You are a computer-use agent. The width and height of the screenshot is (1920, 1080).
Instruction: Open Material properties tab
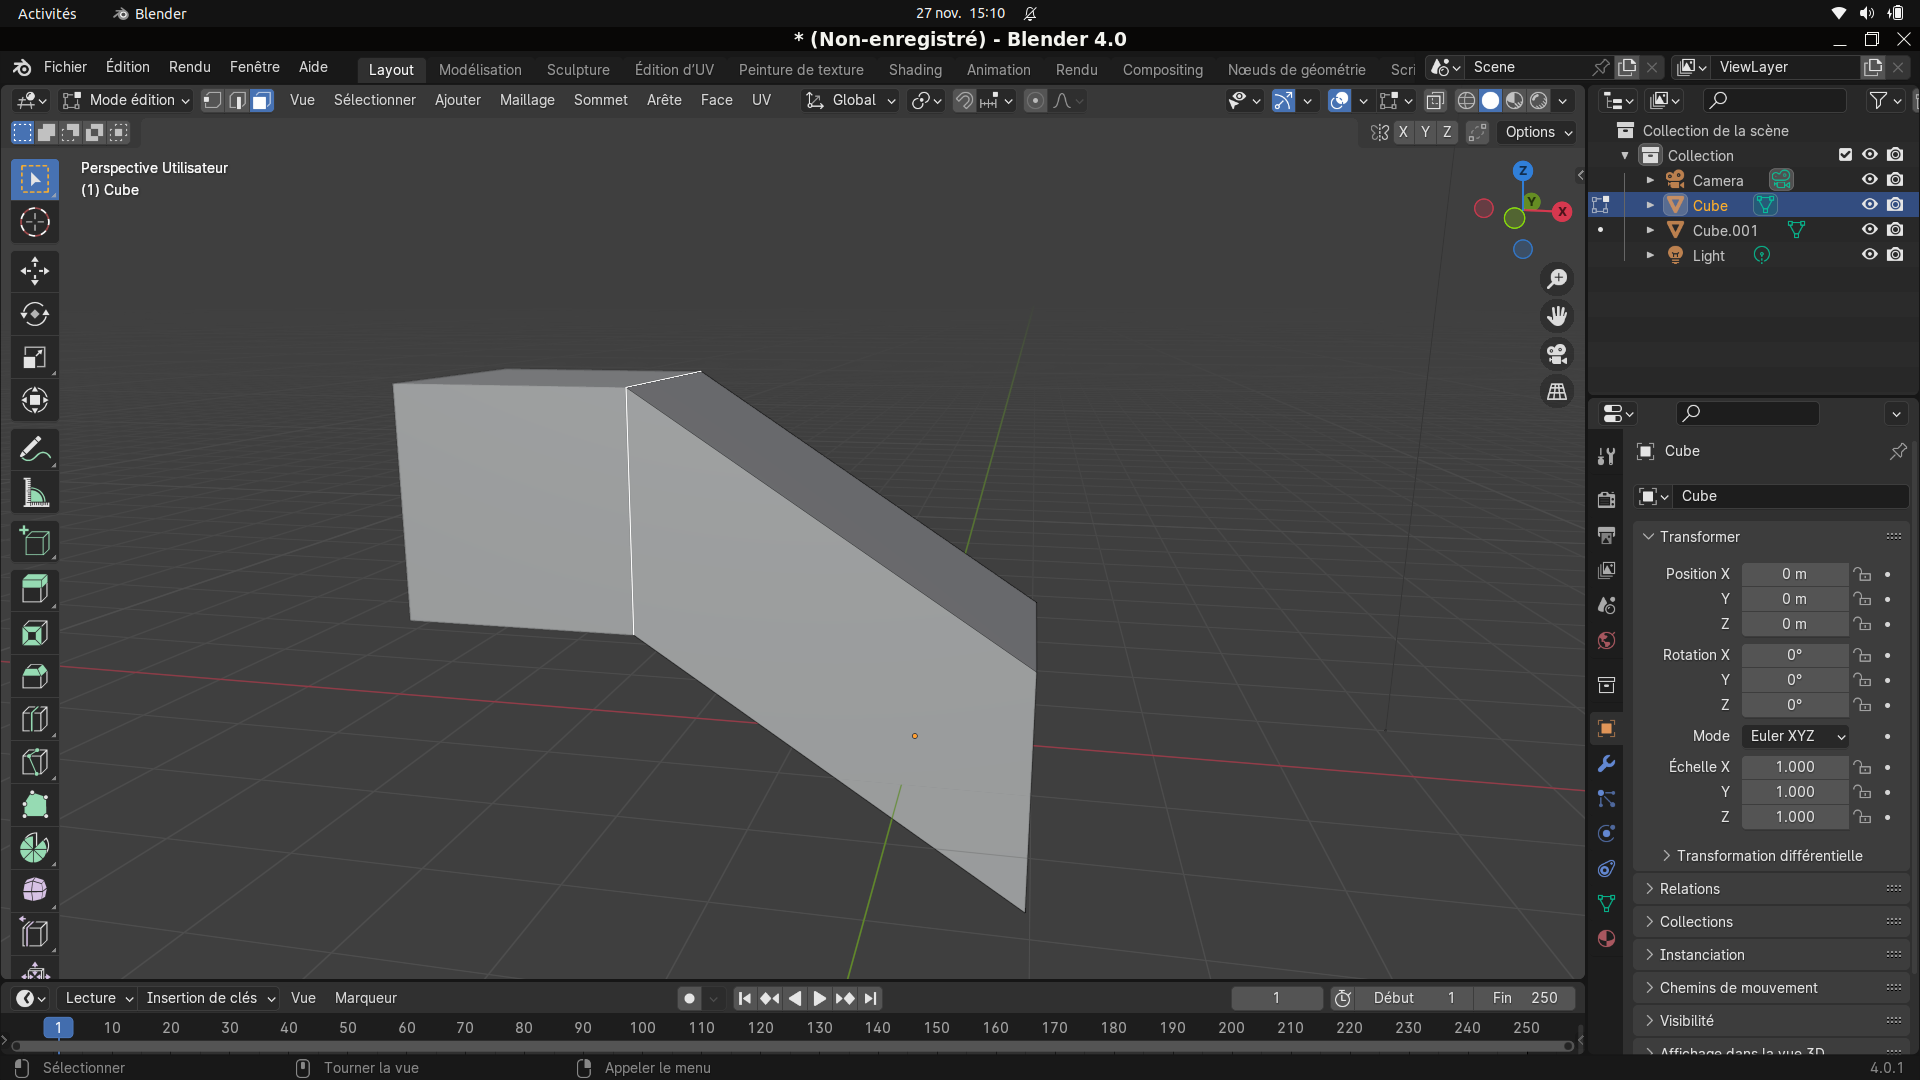click(x=1606, y=938)
